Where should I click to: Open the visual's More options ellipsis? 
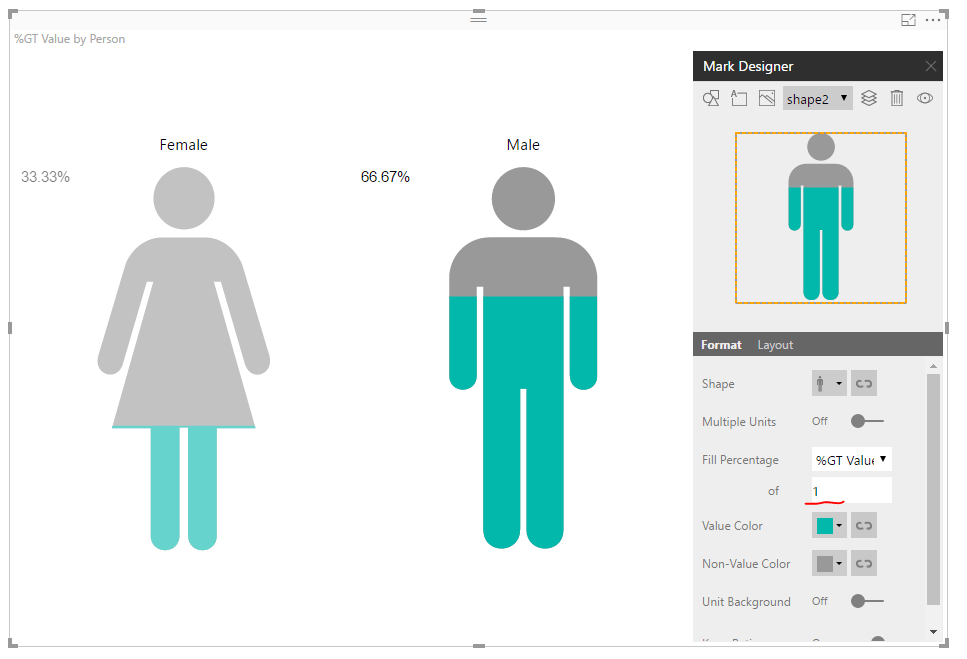pos(933,20)
